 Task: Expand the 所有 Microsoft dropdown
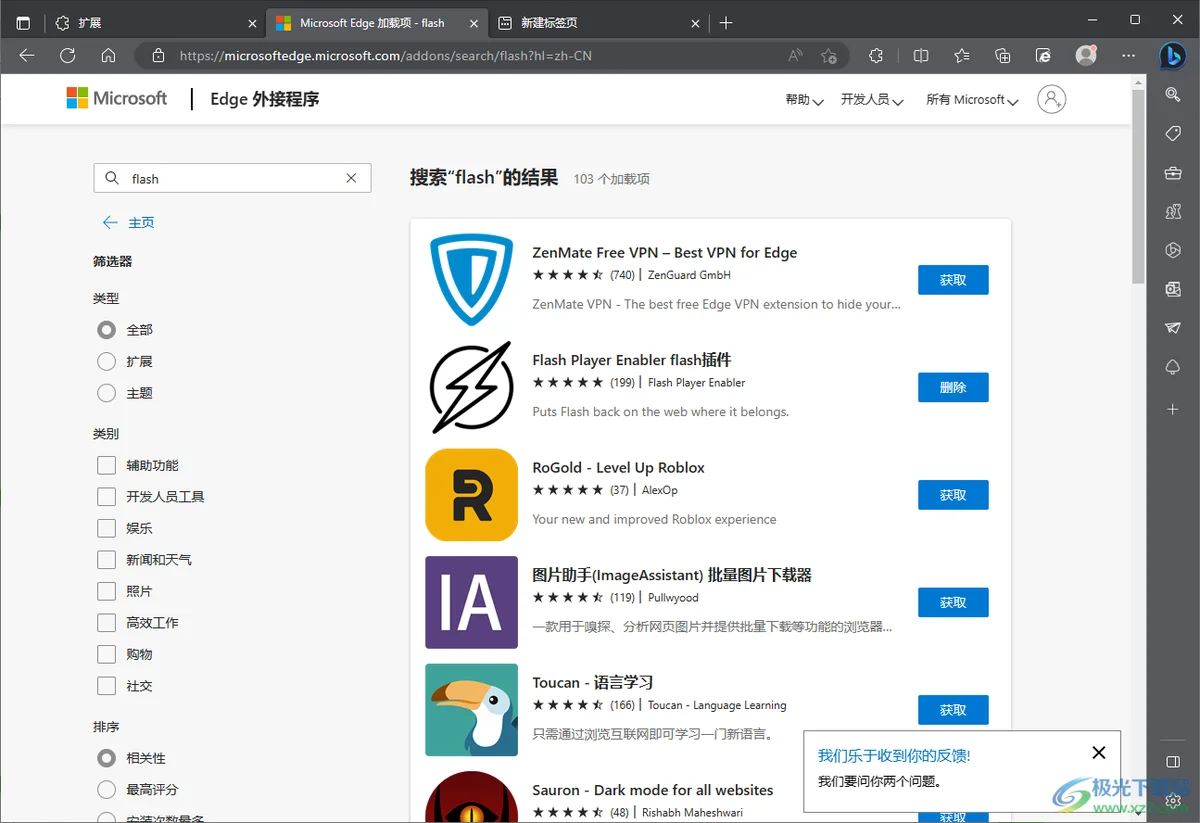click(972, 100)
